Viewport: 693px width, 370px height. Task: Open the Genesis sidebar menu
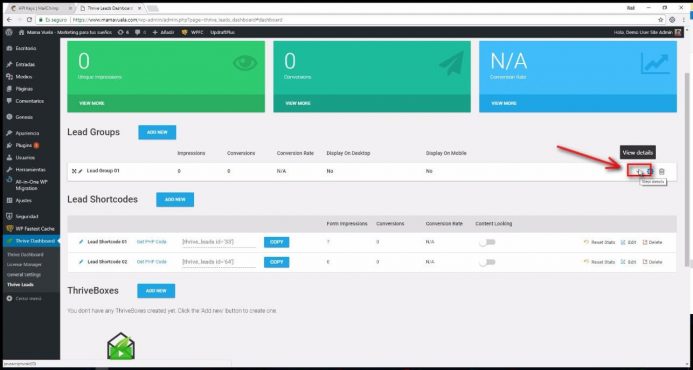click(x=24, y=117)
